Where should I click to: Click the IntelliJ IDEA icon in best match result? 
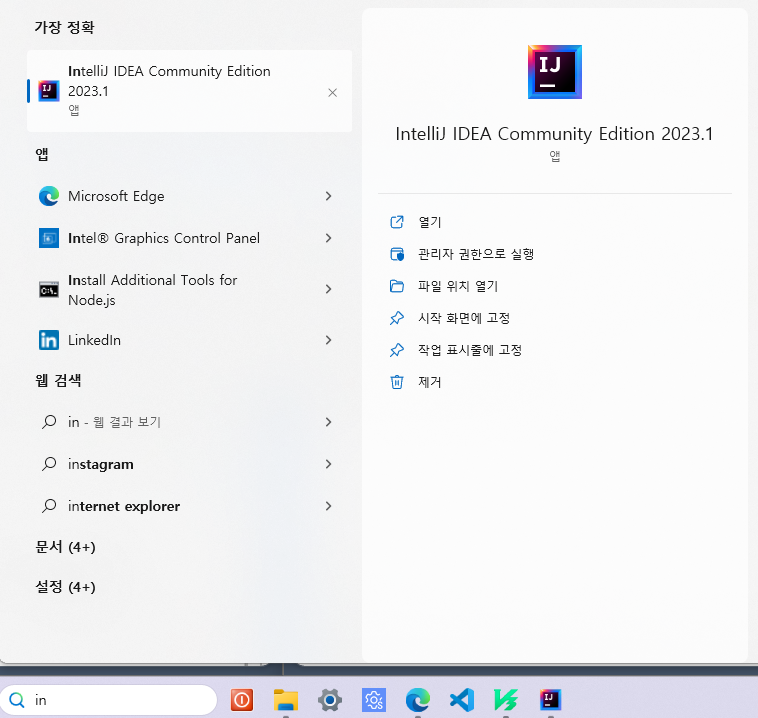pyautogui.click(x=48, y=91)
